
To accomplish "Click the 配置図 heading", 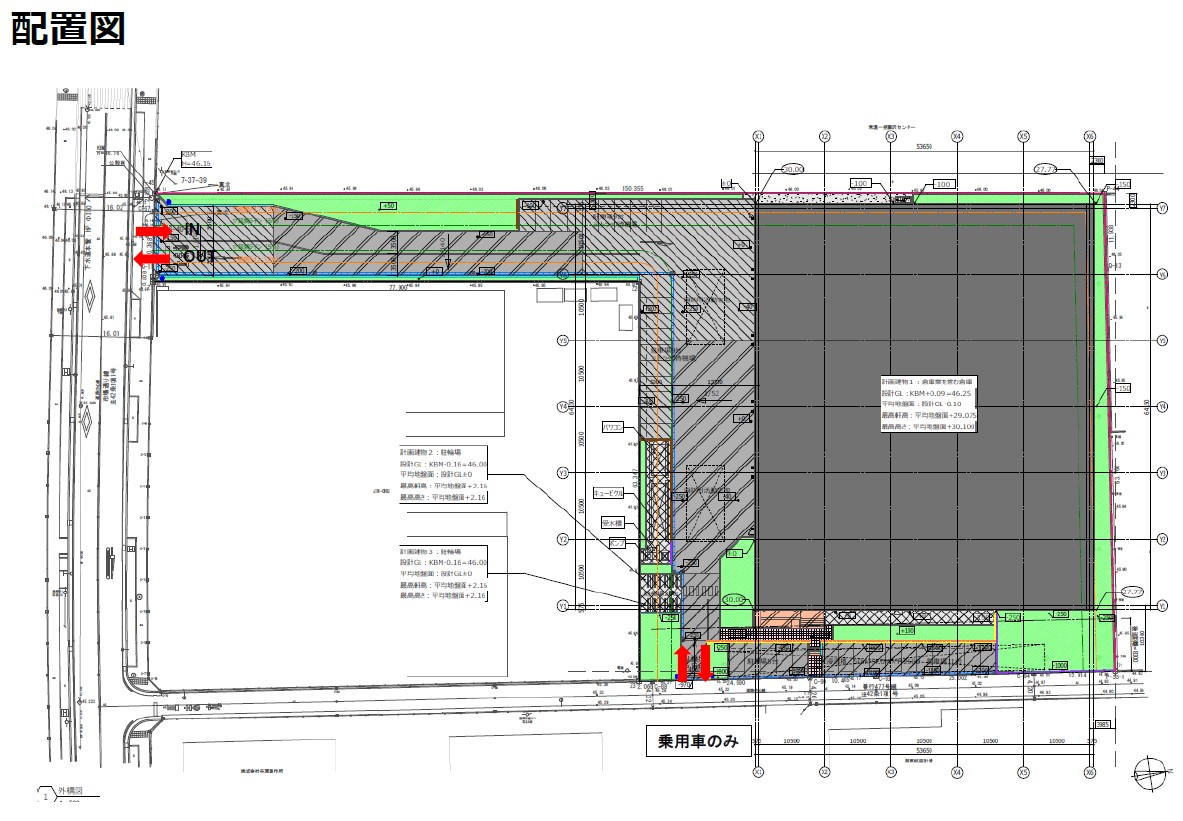I will (68, 30).
